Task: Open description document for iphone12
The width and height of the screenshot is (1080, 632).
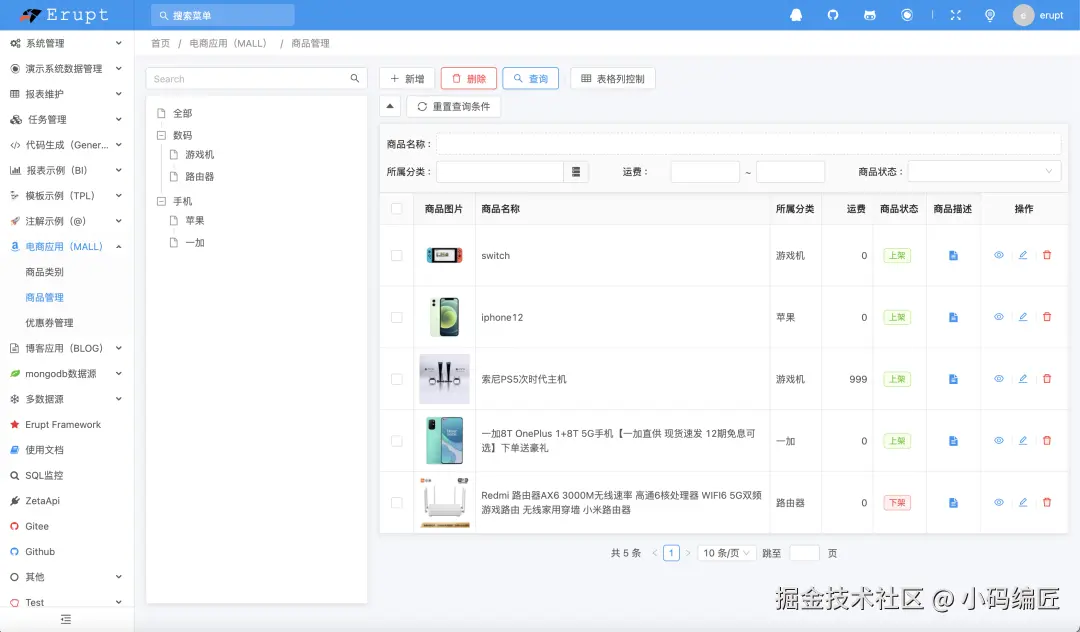Action: click(953, 317)
